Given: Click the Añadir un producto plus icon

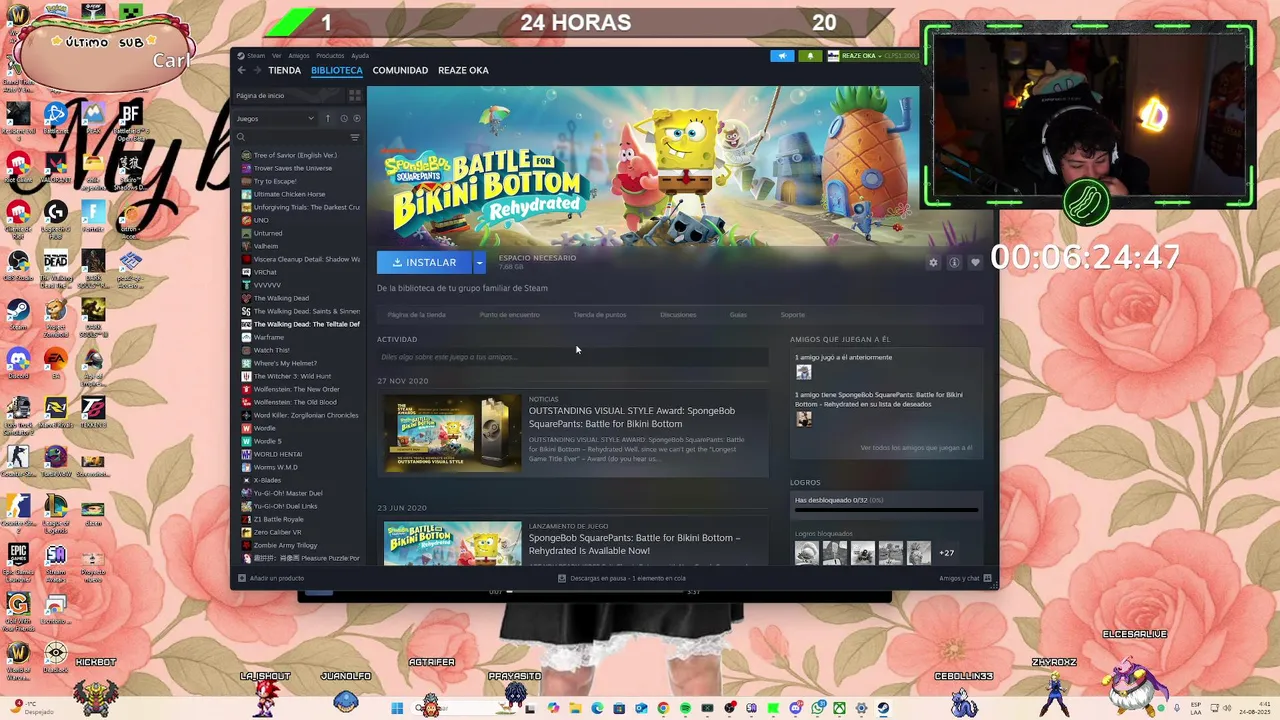Looking at the screenshot, I should pos(241,578).
